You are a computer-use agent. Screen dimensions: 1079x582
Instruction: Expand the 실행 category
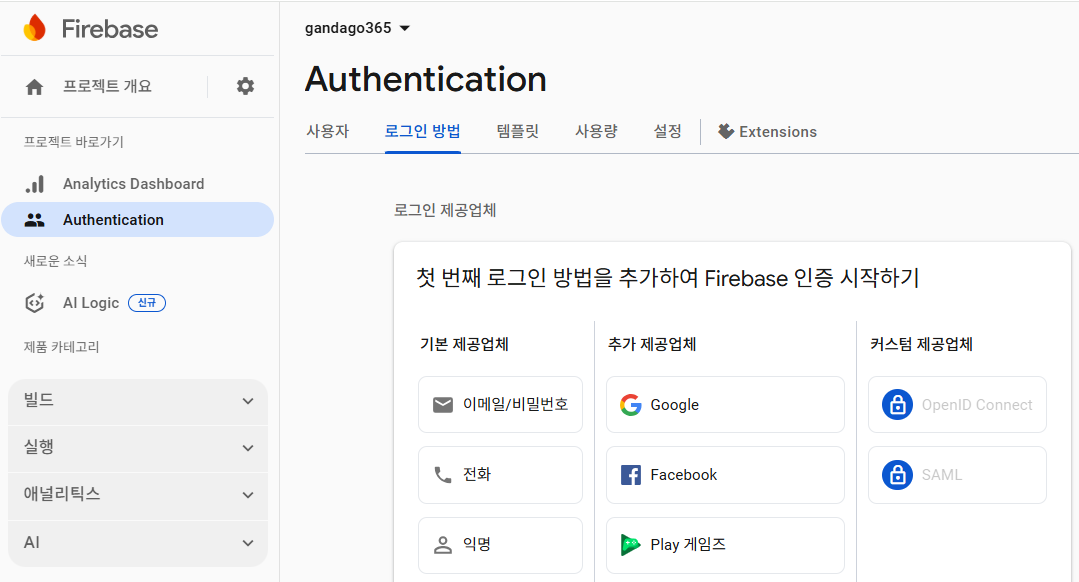coord(138,448)
